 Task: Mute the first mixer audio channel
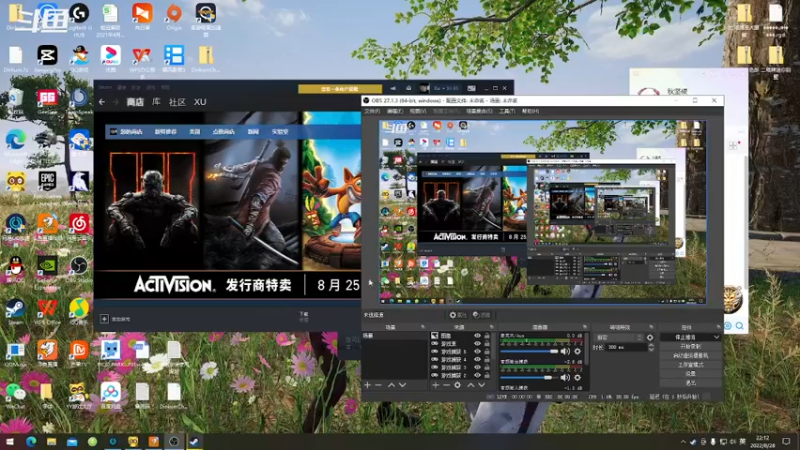[565, 352]
